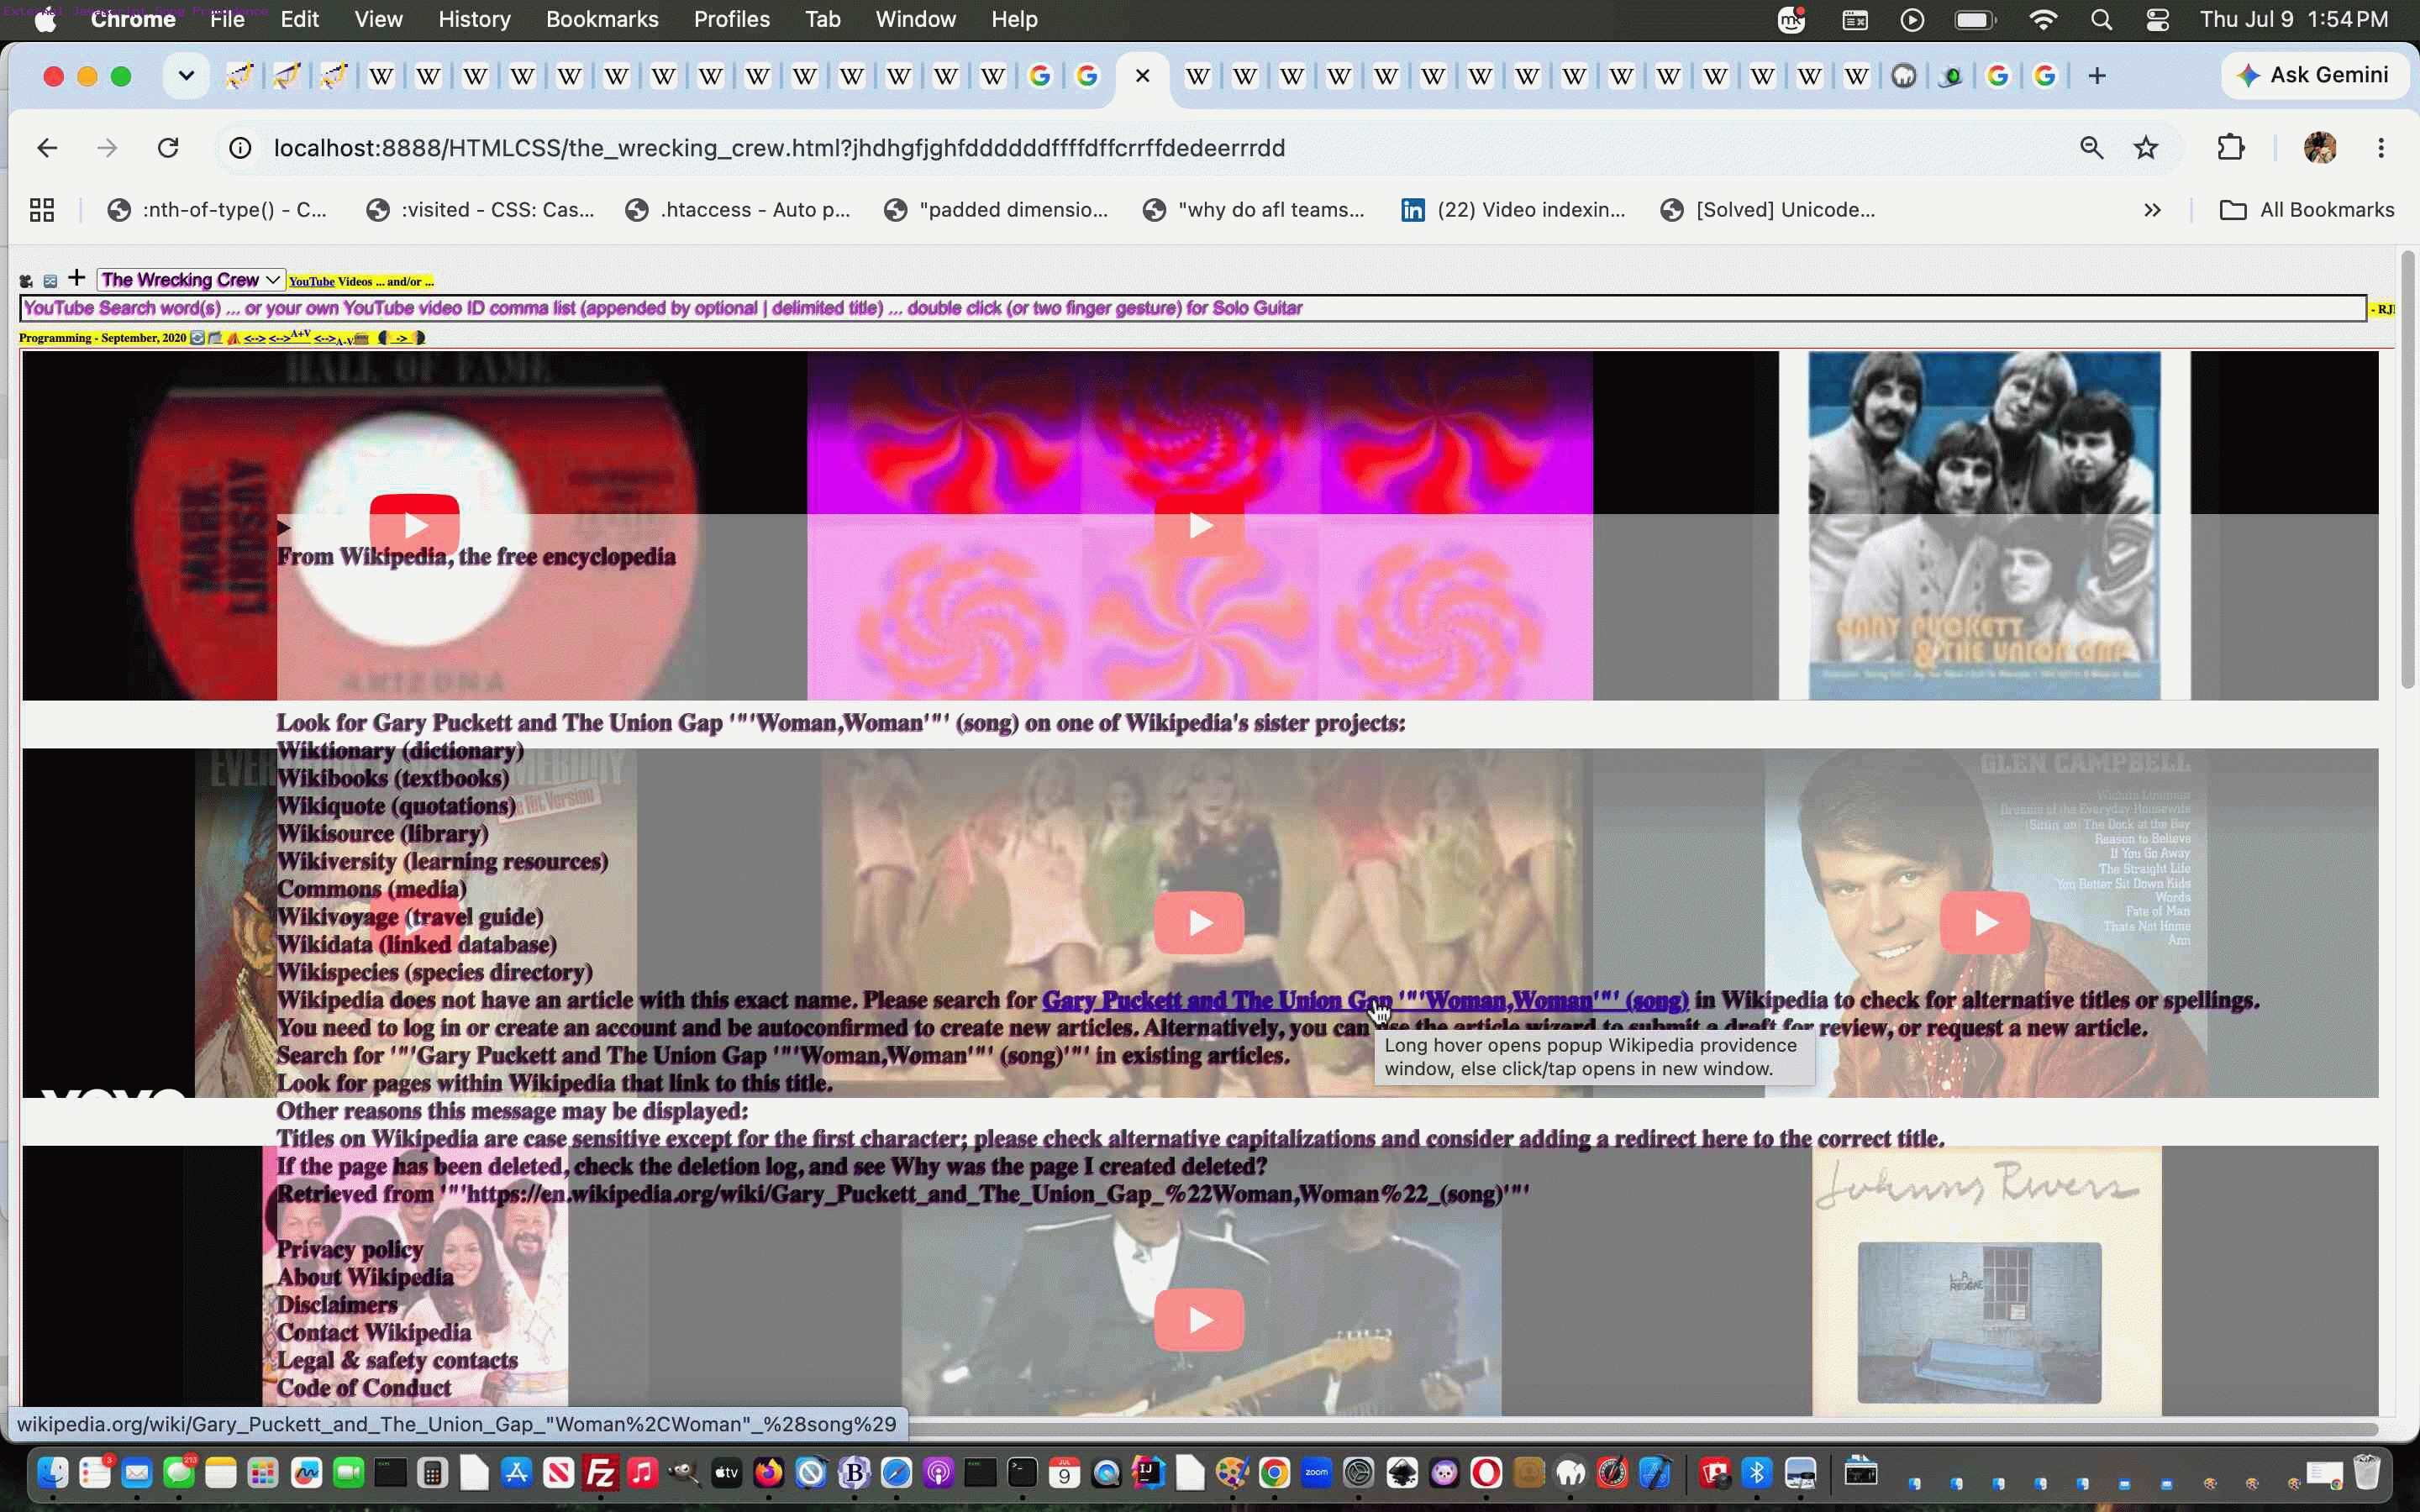Follow the YouTube link beside the dropdown
The width and height of the screenshot is (2420, 1512).
(311, 282)
